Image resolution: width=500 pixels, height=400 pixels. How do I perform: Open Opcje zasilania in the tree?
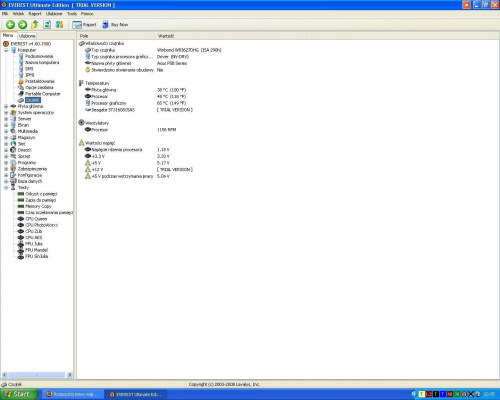point(39,88)
